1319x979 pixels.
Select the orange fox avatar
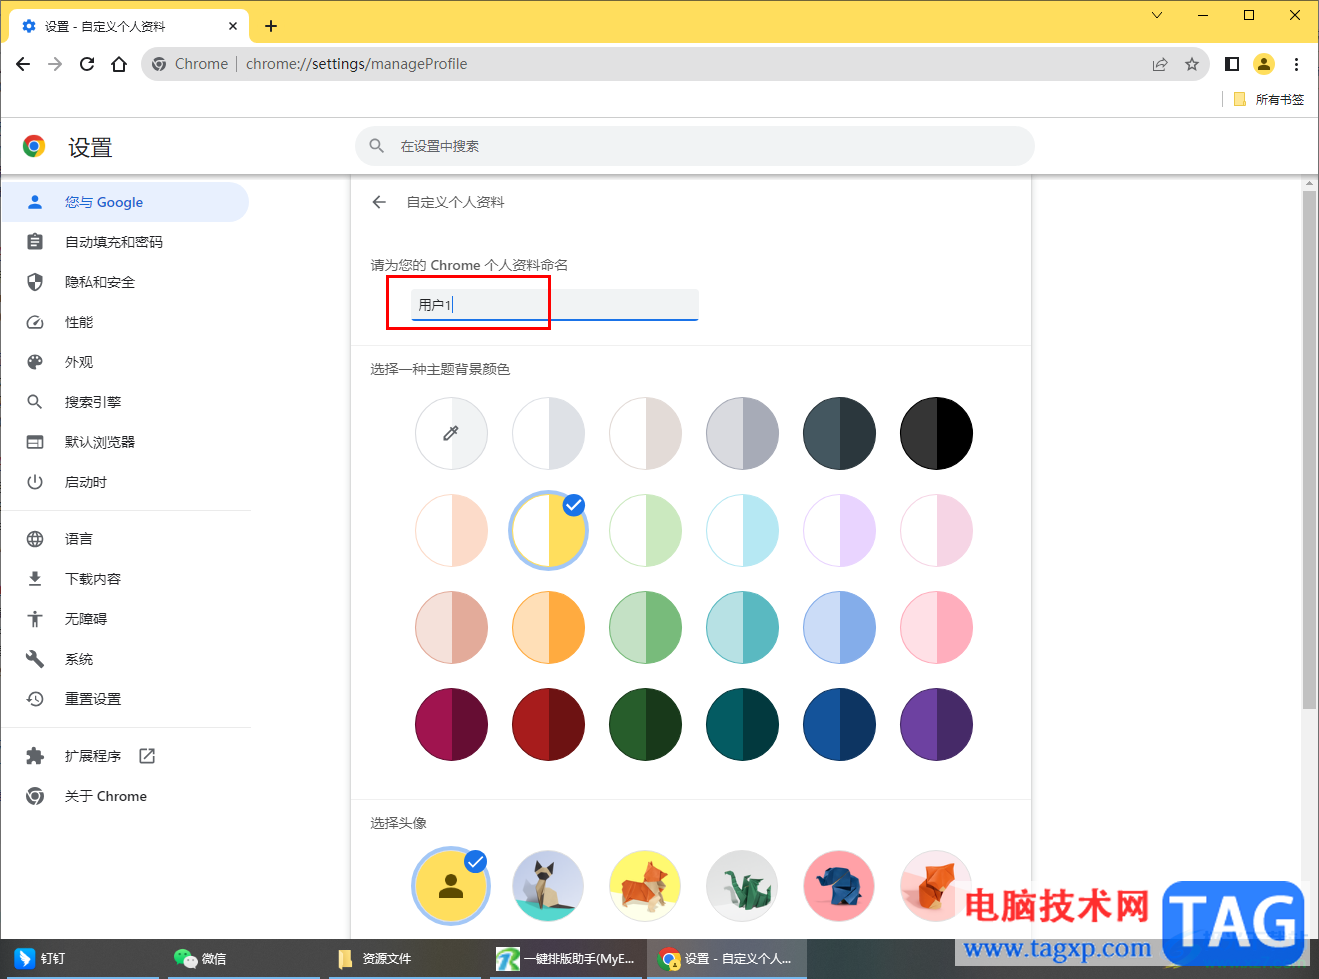tap(645, 885)
